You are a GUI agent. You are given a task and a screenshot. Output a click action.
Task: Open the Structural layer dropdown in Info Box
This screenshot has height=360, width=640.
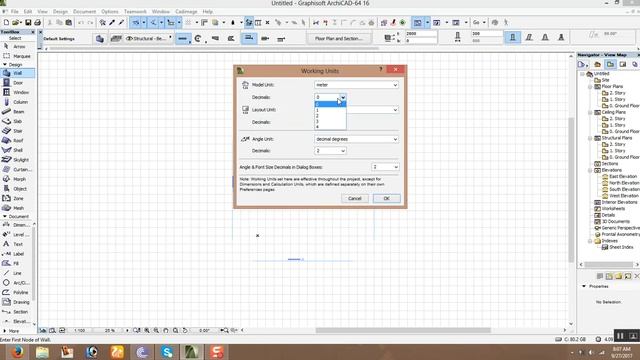[x=149, y=38]
